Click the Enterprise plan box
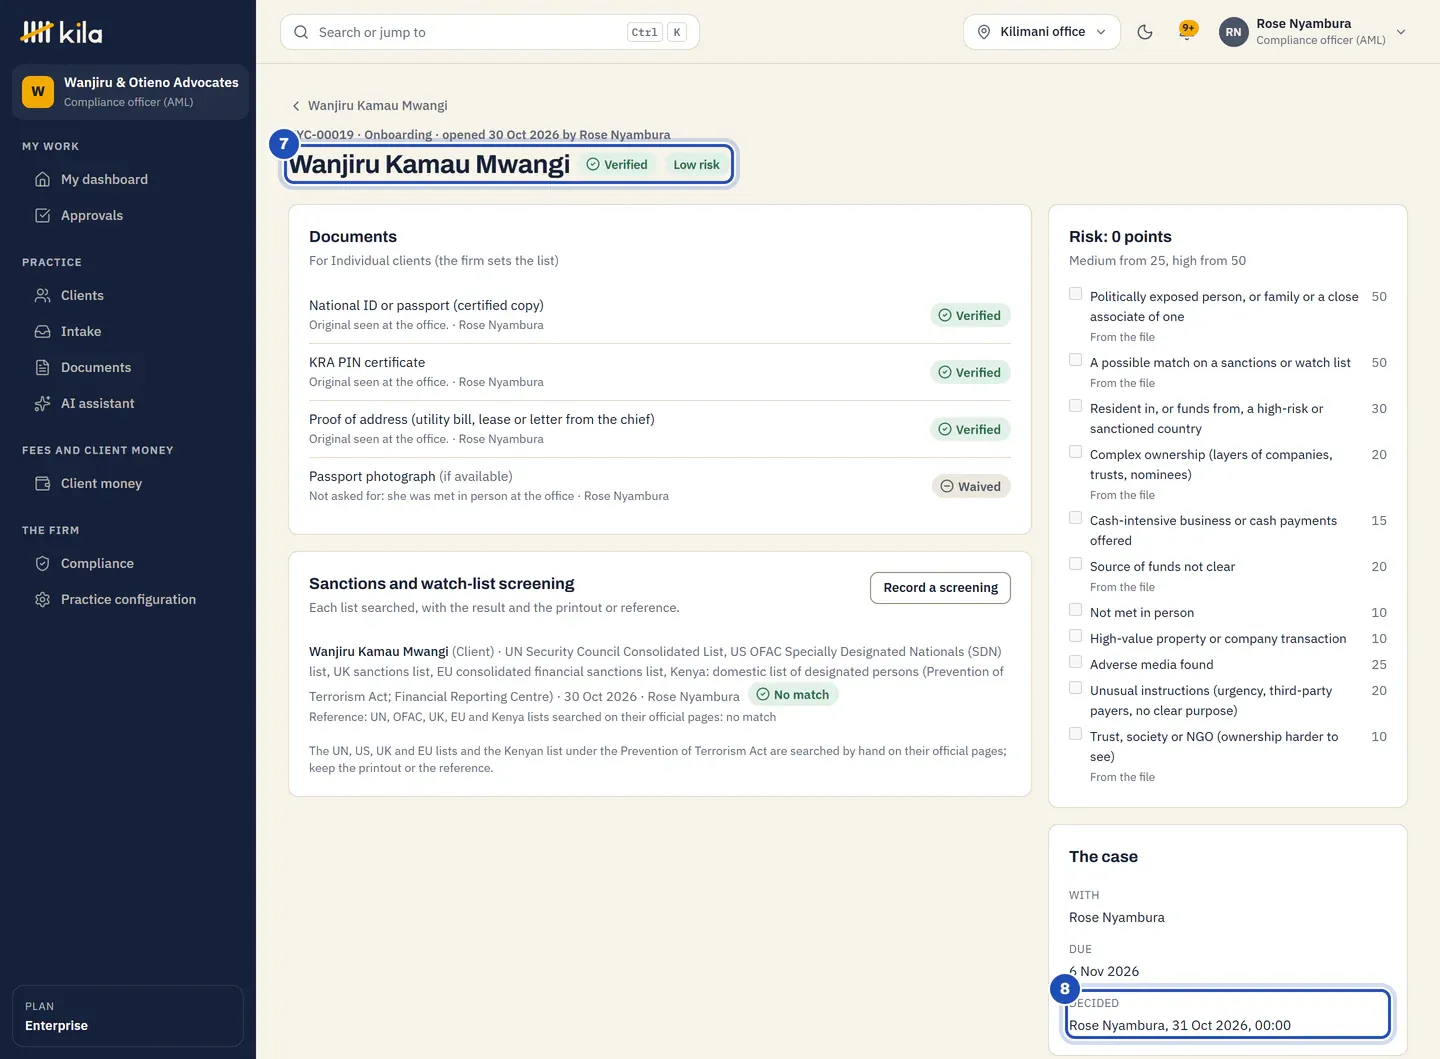This screenshot has width=1440, height=1059. 128,1016
